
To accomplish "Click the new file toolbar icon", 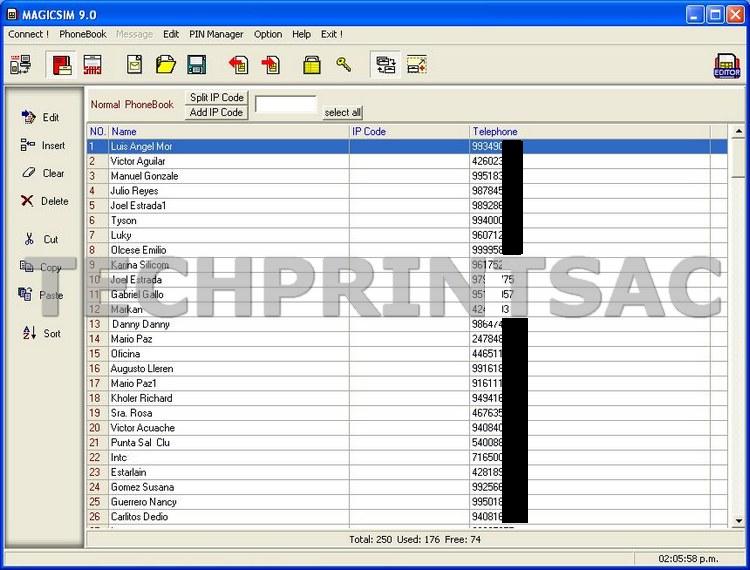I will click(x=134, y=65).
